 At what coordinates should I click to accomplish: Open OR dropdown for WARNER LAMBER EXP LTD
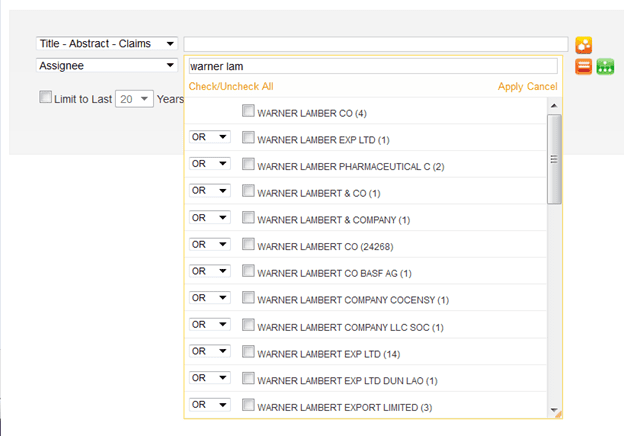(210, 137)
